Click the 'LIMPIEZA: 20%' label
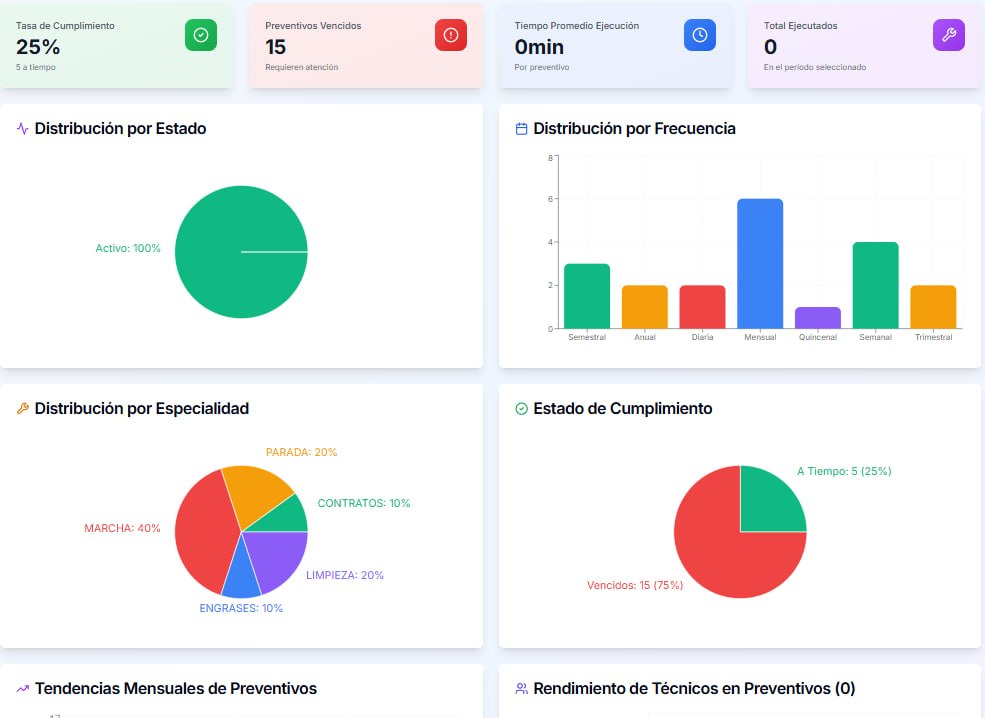The width and height of the screenshot is (985, 718). point(345,575)
